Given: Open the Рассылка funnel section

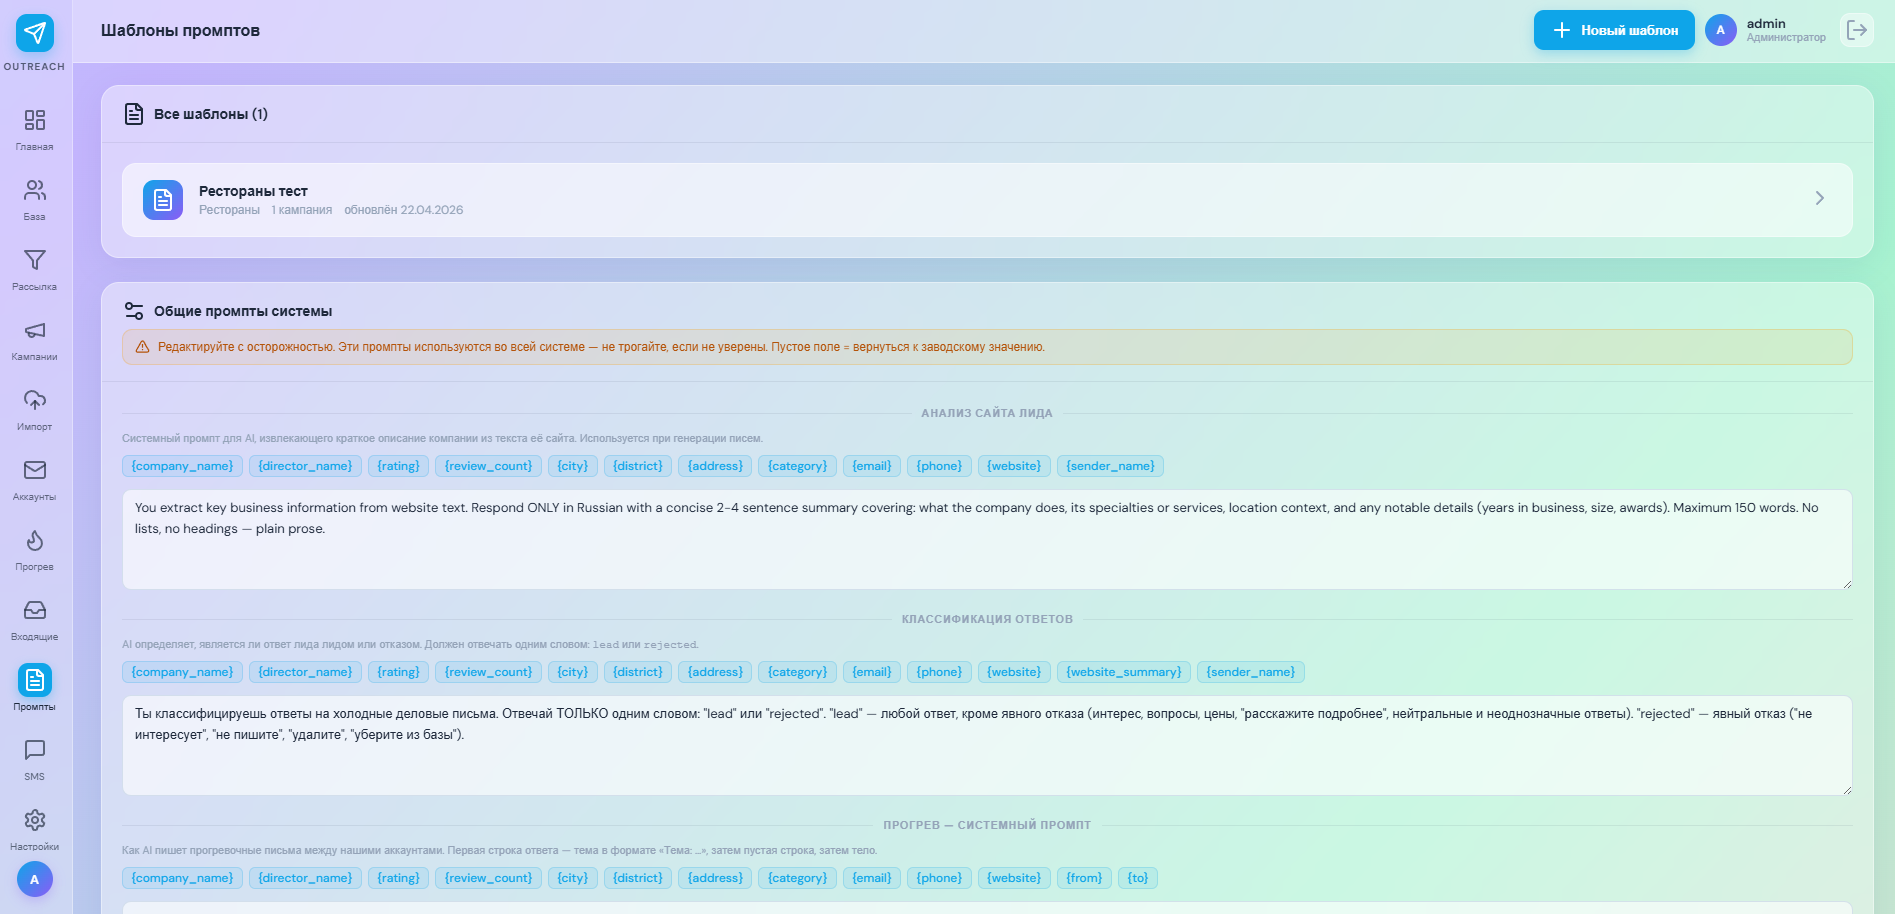Looking at the screenshot, I should (x=35, y=270).
